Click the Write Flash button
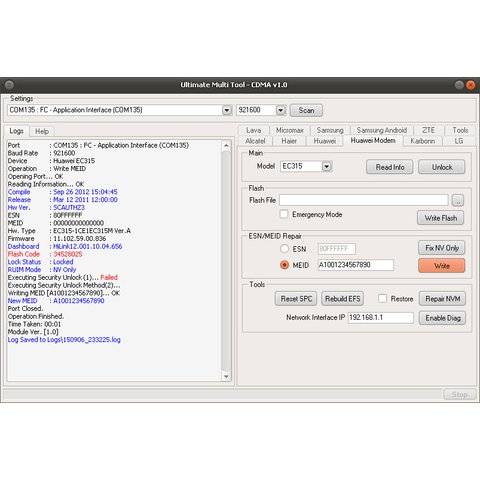480x480 pixels. pos(441,218)
